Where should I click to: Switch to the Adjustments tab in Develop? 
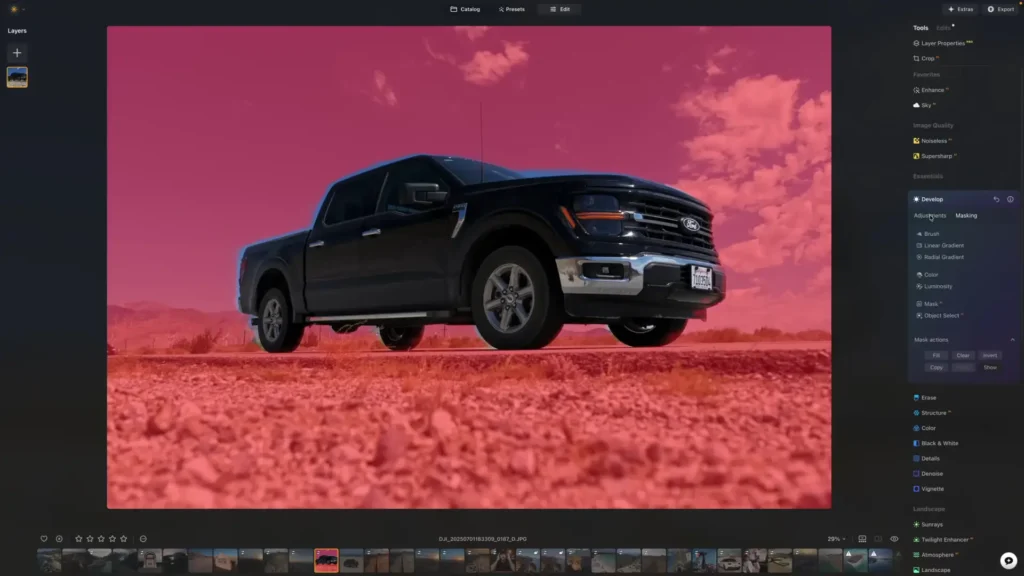tap(929, 215)
